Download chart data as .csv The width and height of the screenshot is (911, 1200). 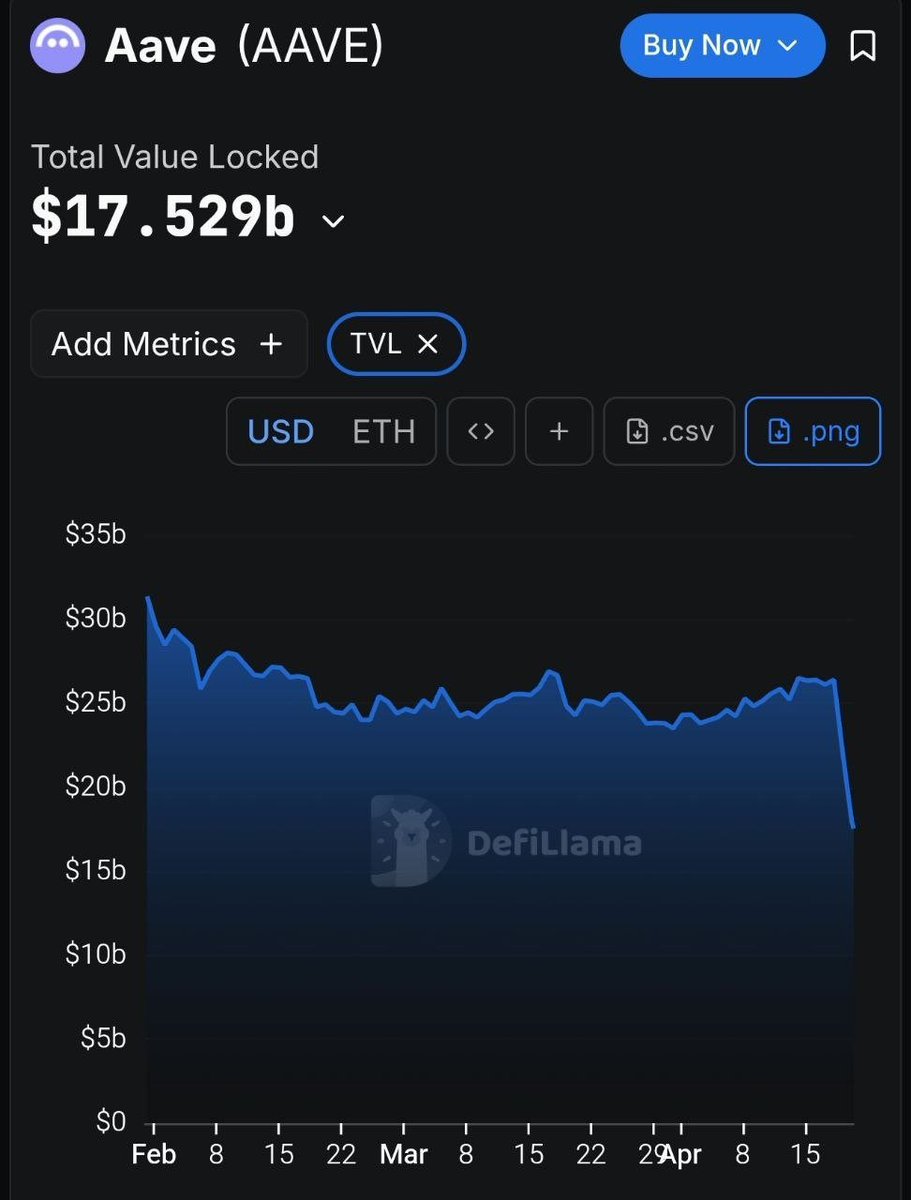(669, 432)
